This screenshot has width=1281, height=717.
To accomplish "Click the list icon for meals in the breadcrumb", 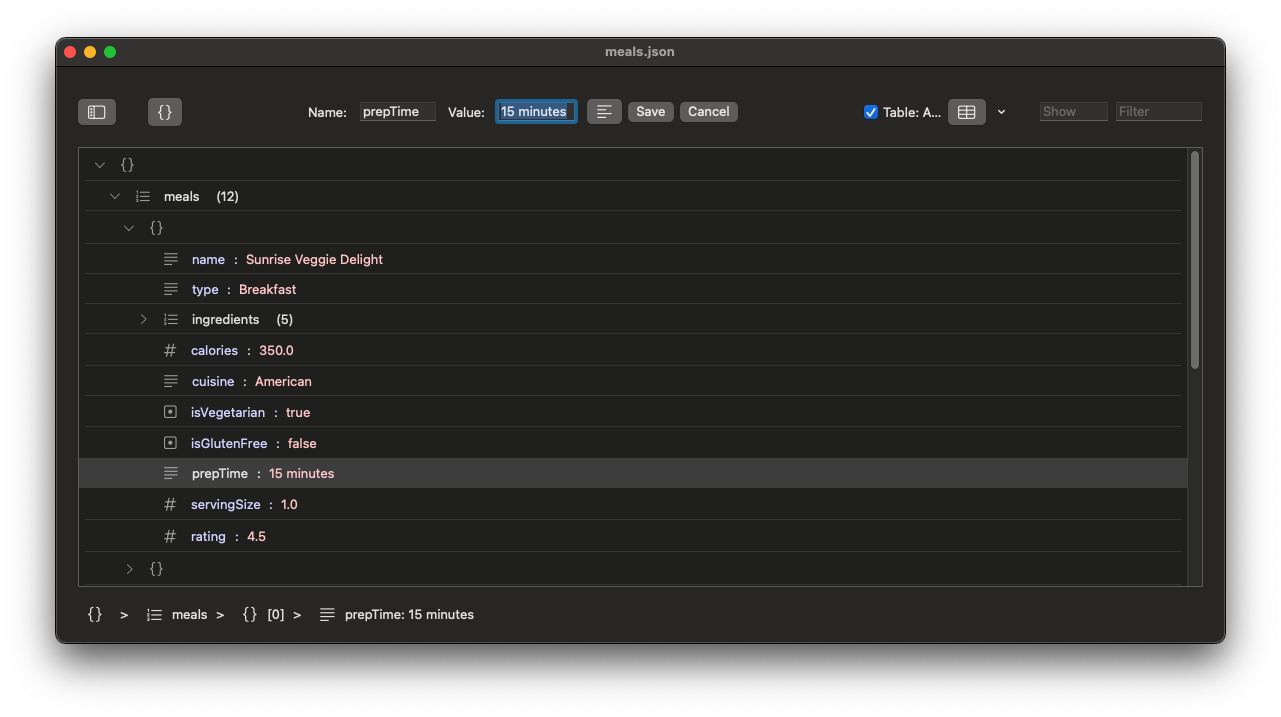I will pyautogui.click(x=156, y=614).
